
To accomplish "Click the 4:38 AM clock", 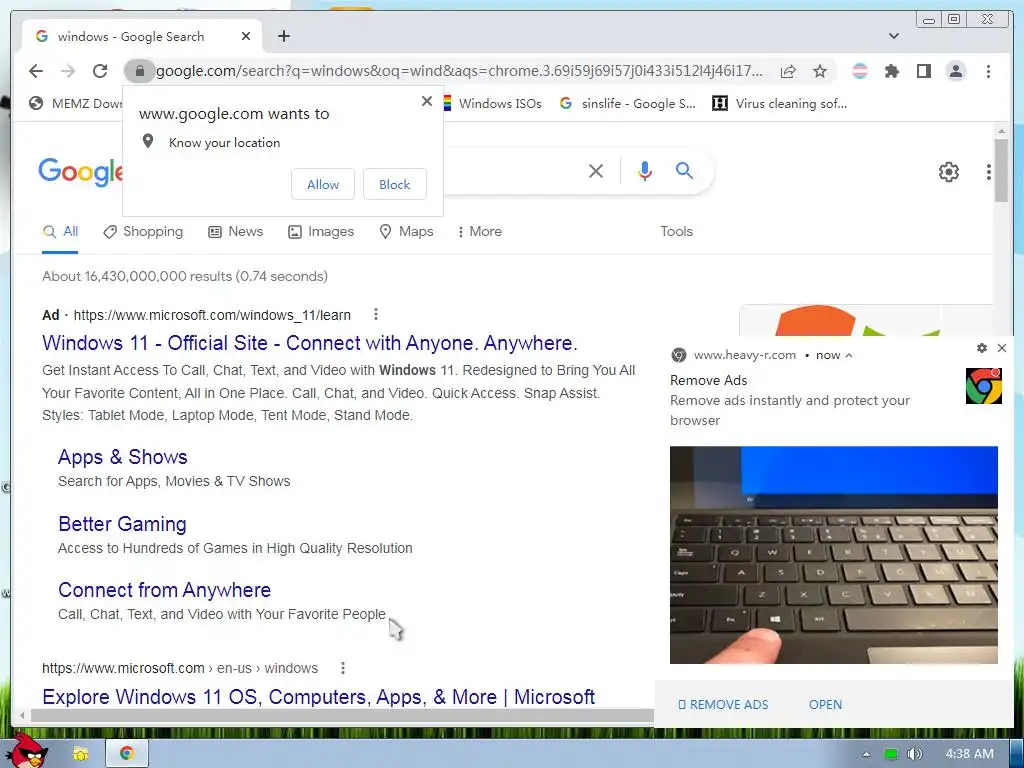I will (969, 754).
